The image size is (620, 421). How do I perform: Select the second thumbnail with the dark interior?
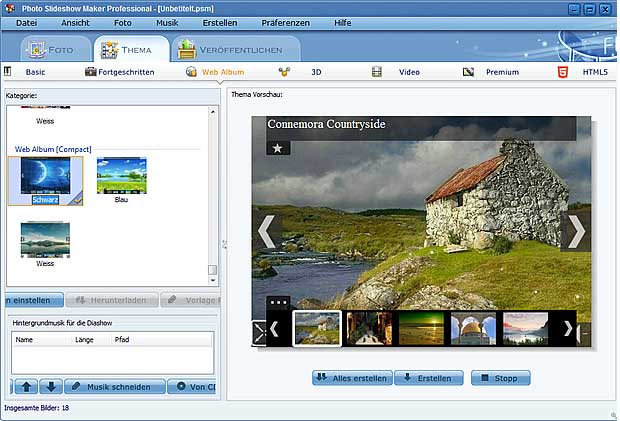(x=369, y=328)
